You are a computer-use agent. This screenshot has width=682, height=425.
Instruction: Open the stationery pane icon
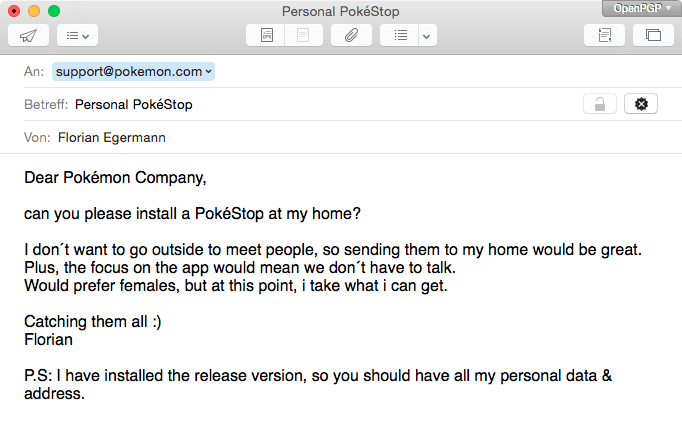point(605,35)
